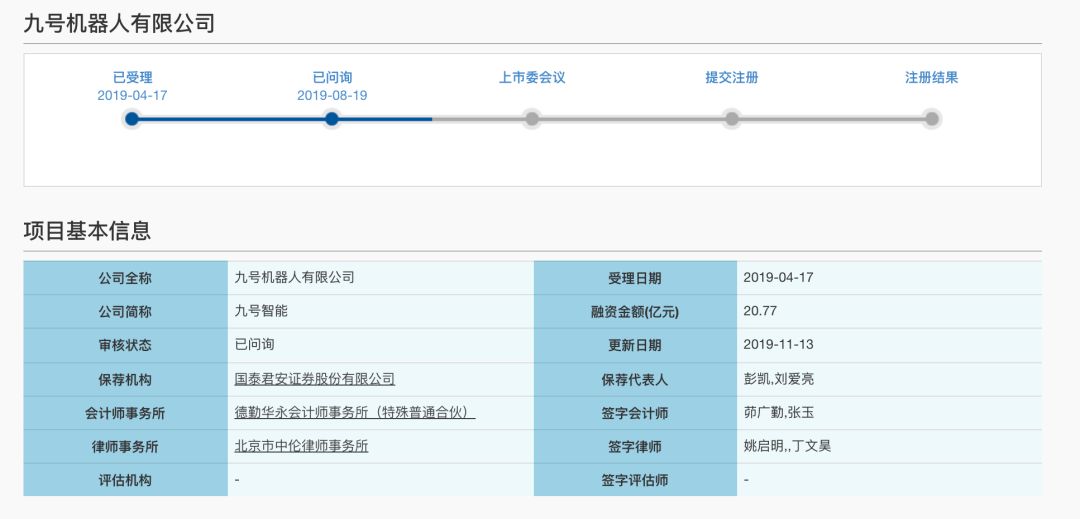Click the 上市委会议 stage marker dot

tap(532, 119)
